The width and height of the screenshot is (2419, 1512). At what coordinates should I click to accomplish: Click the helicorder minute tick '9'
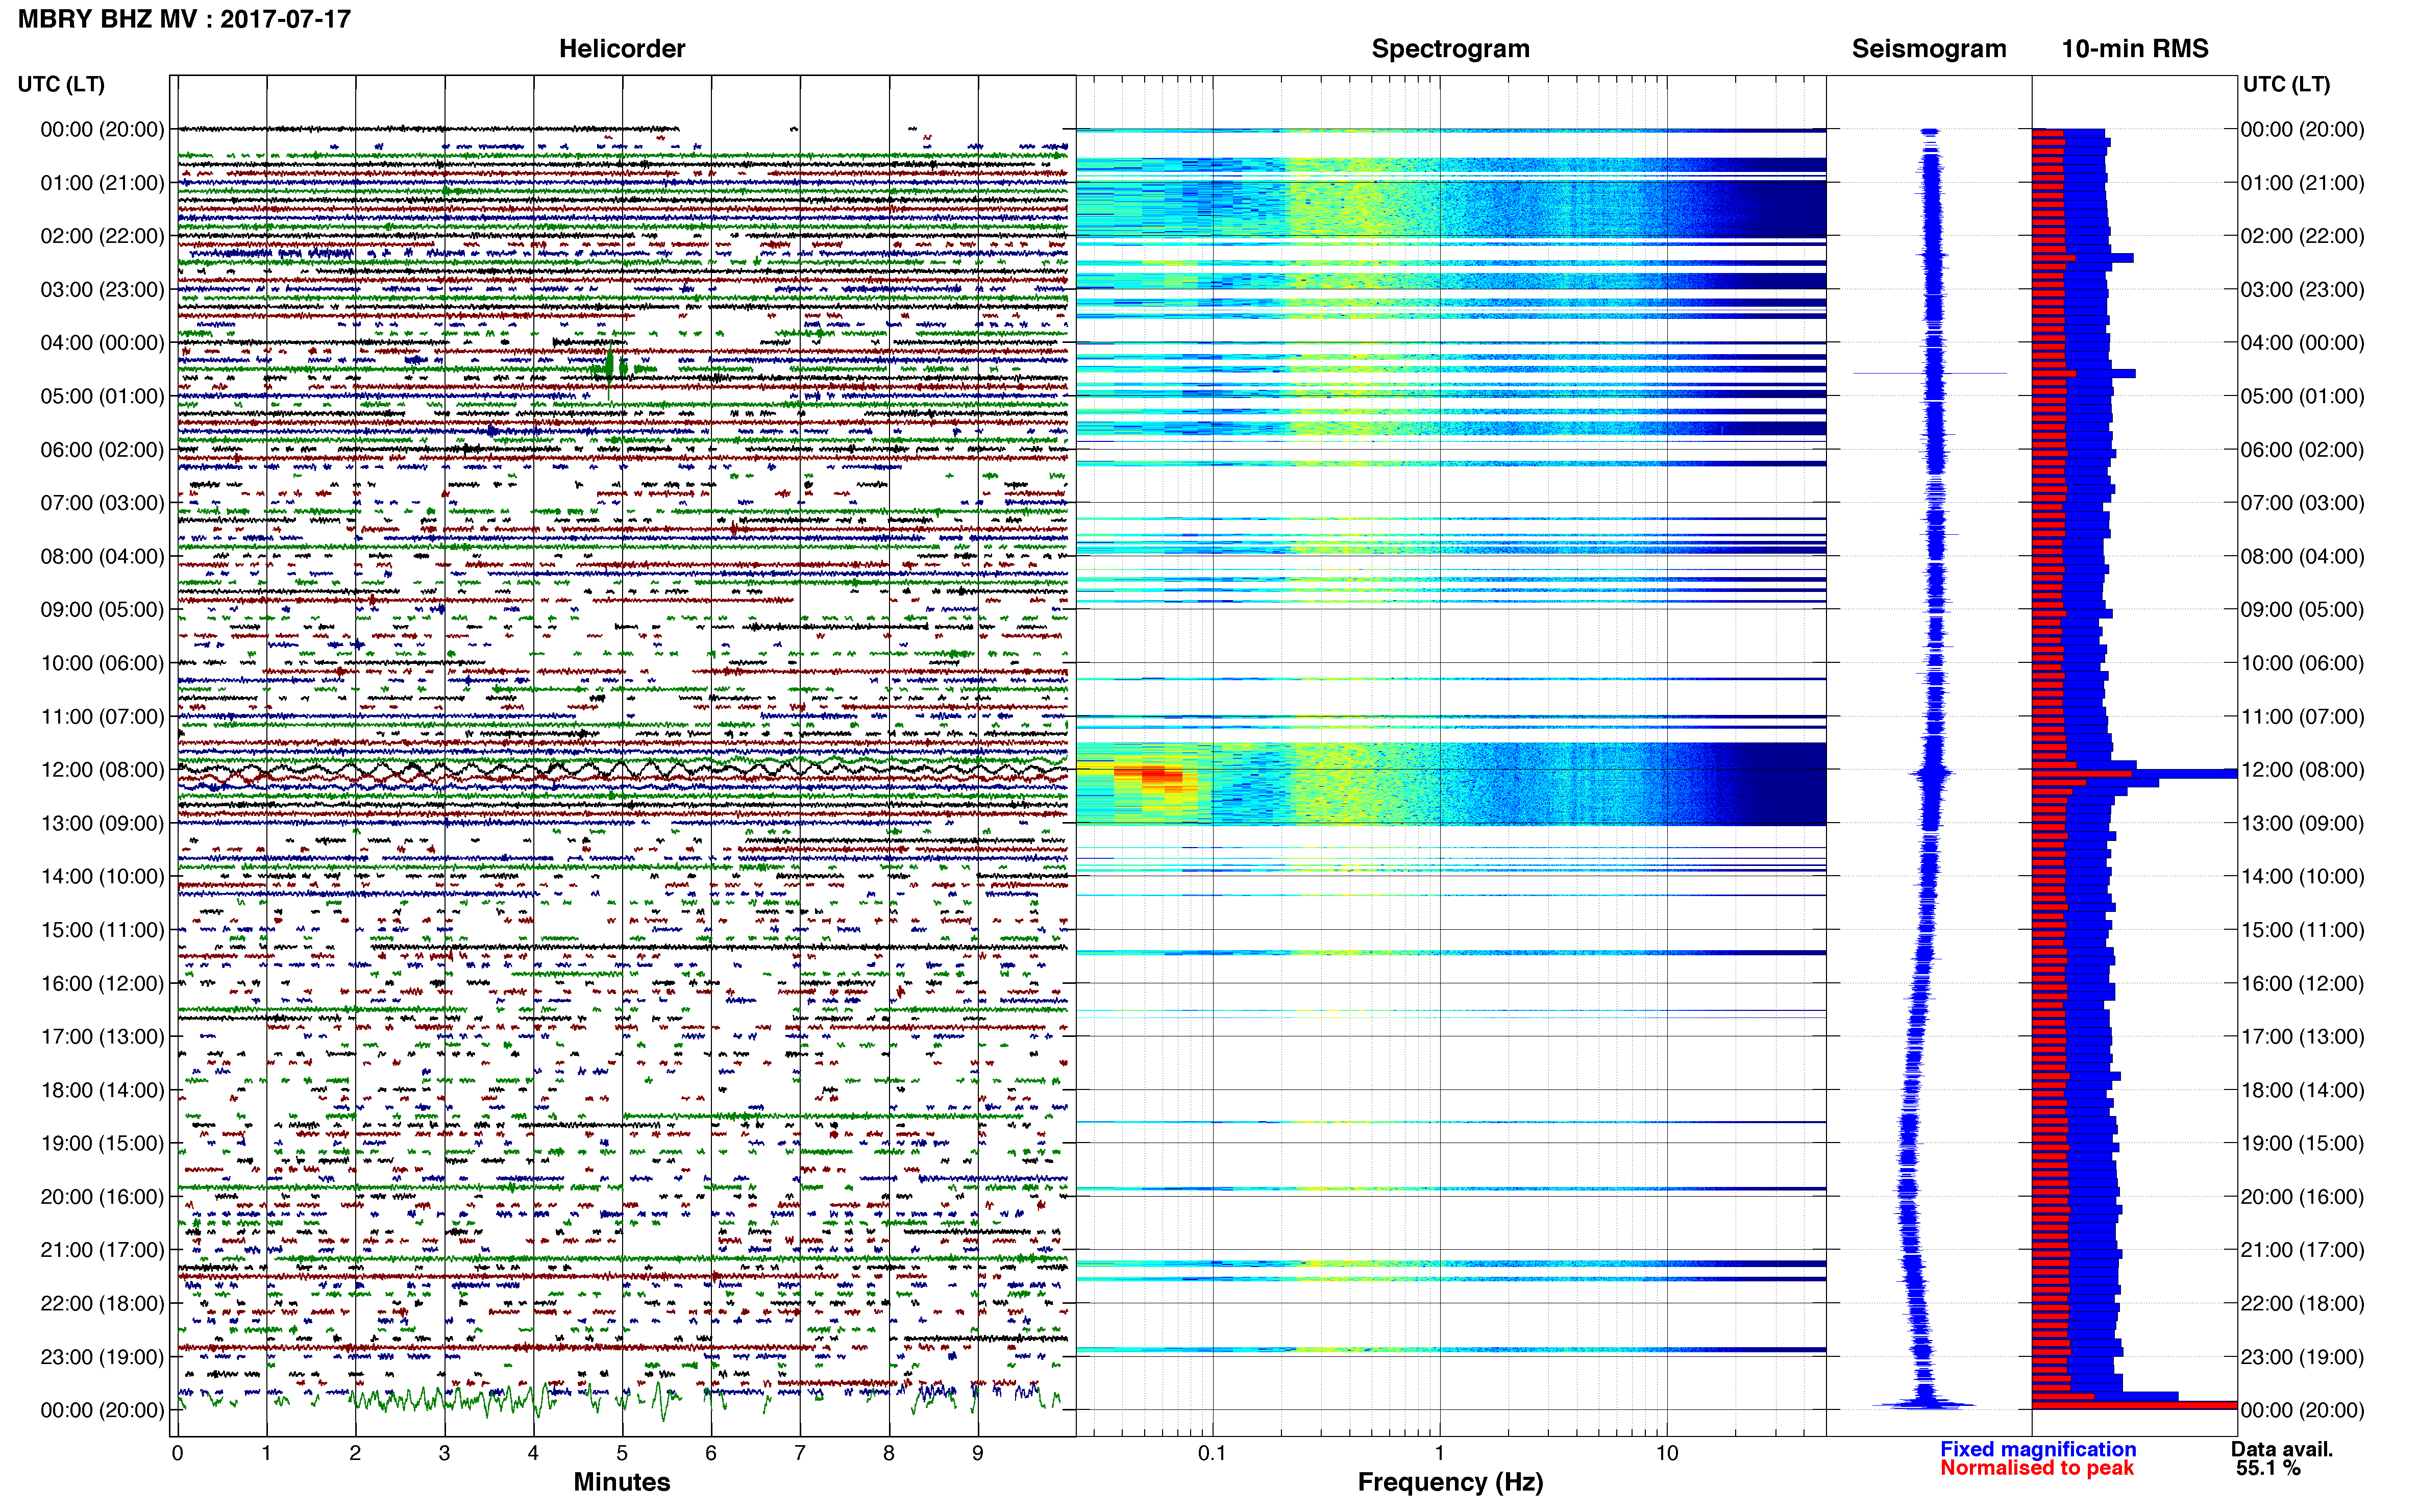click(x=978, y=1453)
